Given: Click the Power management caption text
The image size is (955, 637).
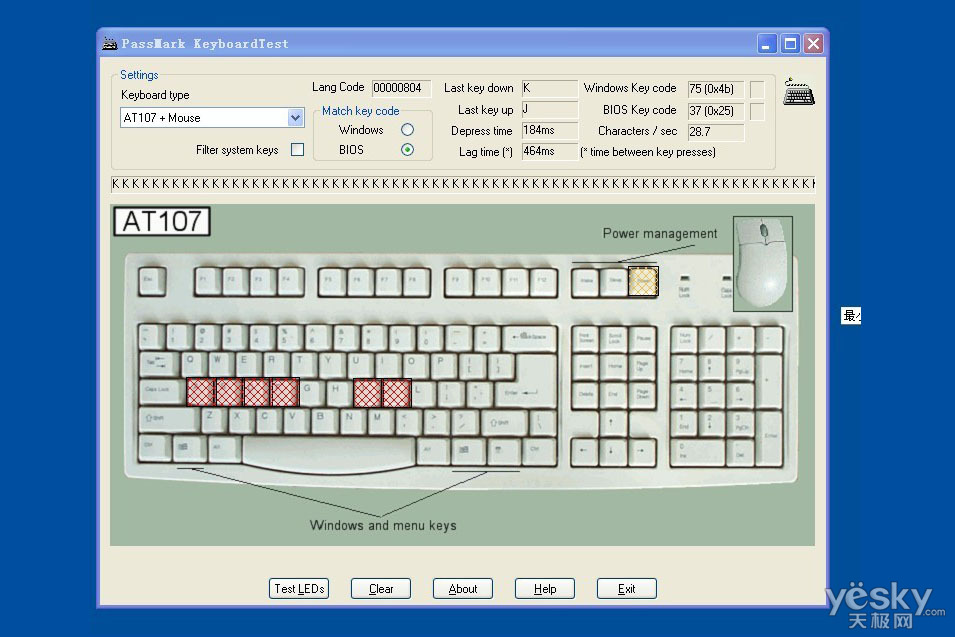Looking at the screenshot, I should tap(660, 234).
